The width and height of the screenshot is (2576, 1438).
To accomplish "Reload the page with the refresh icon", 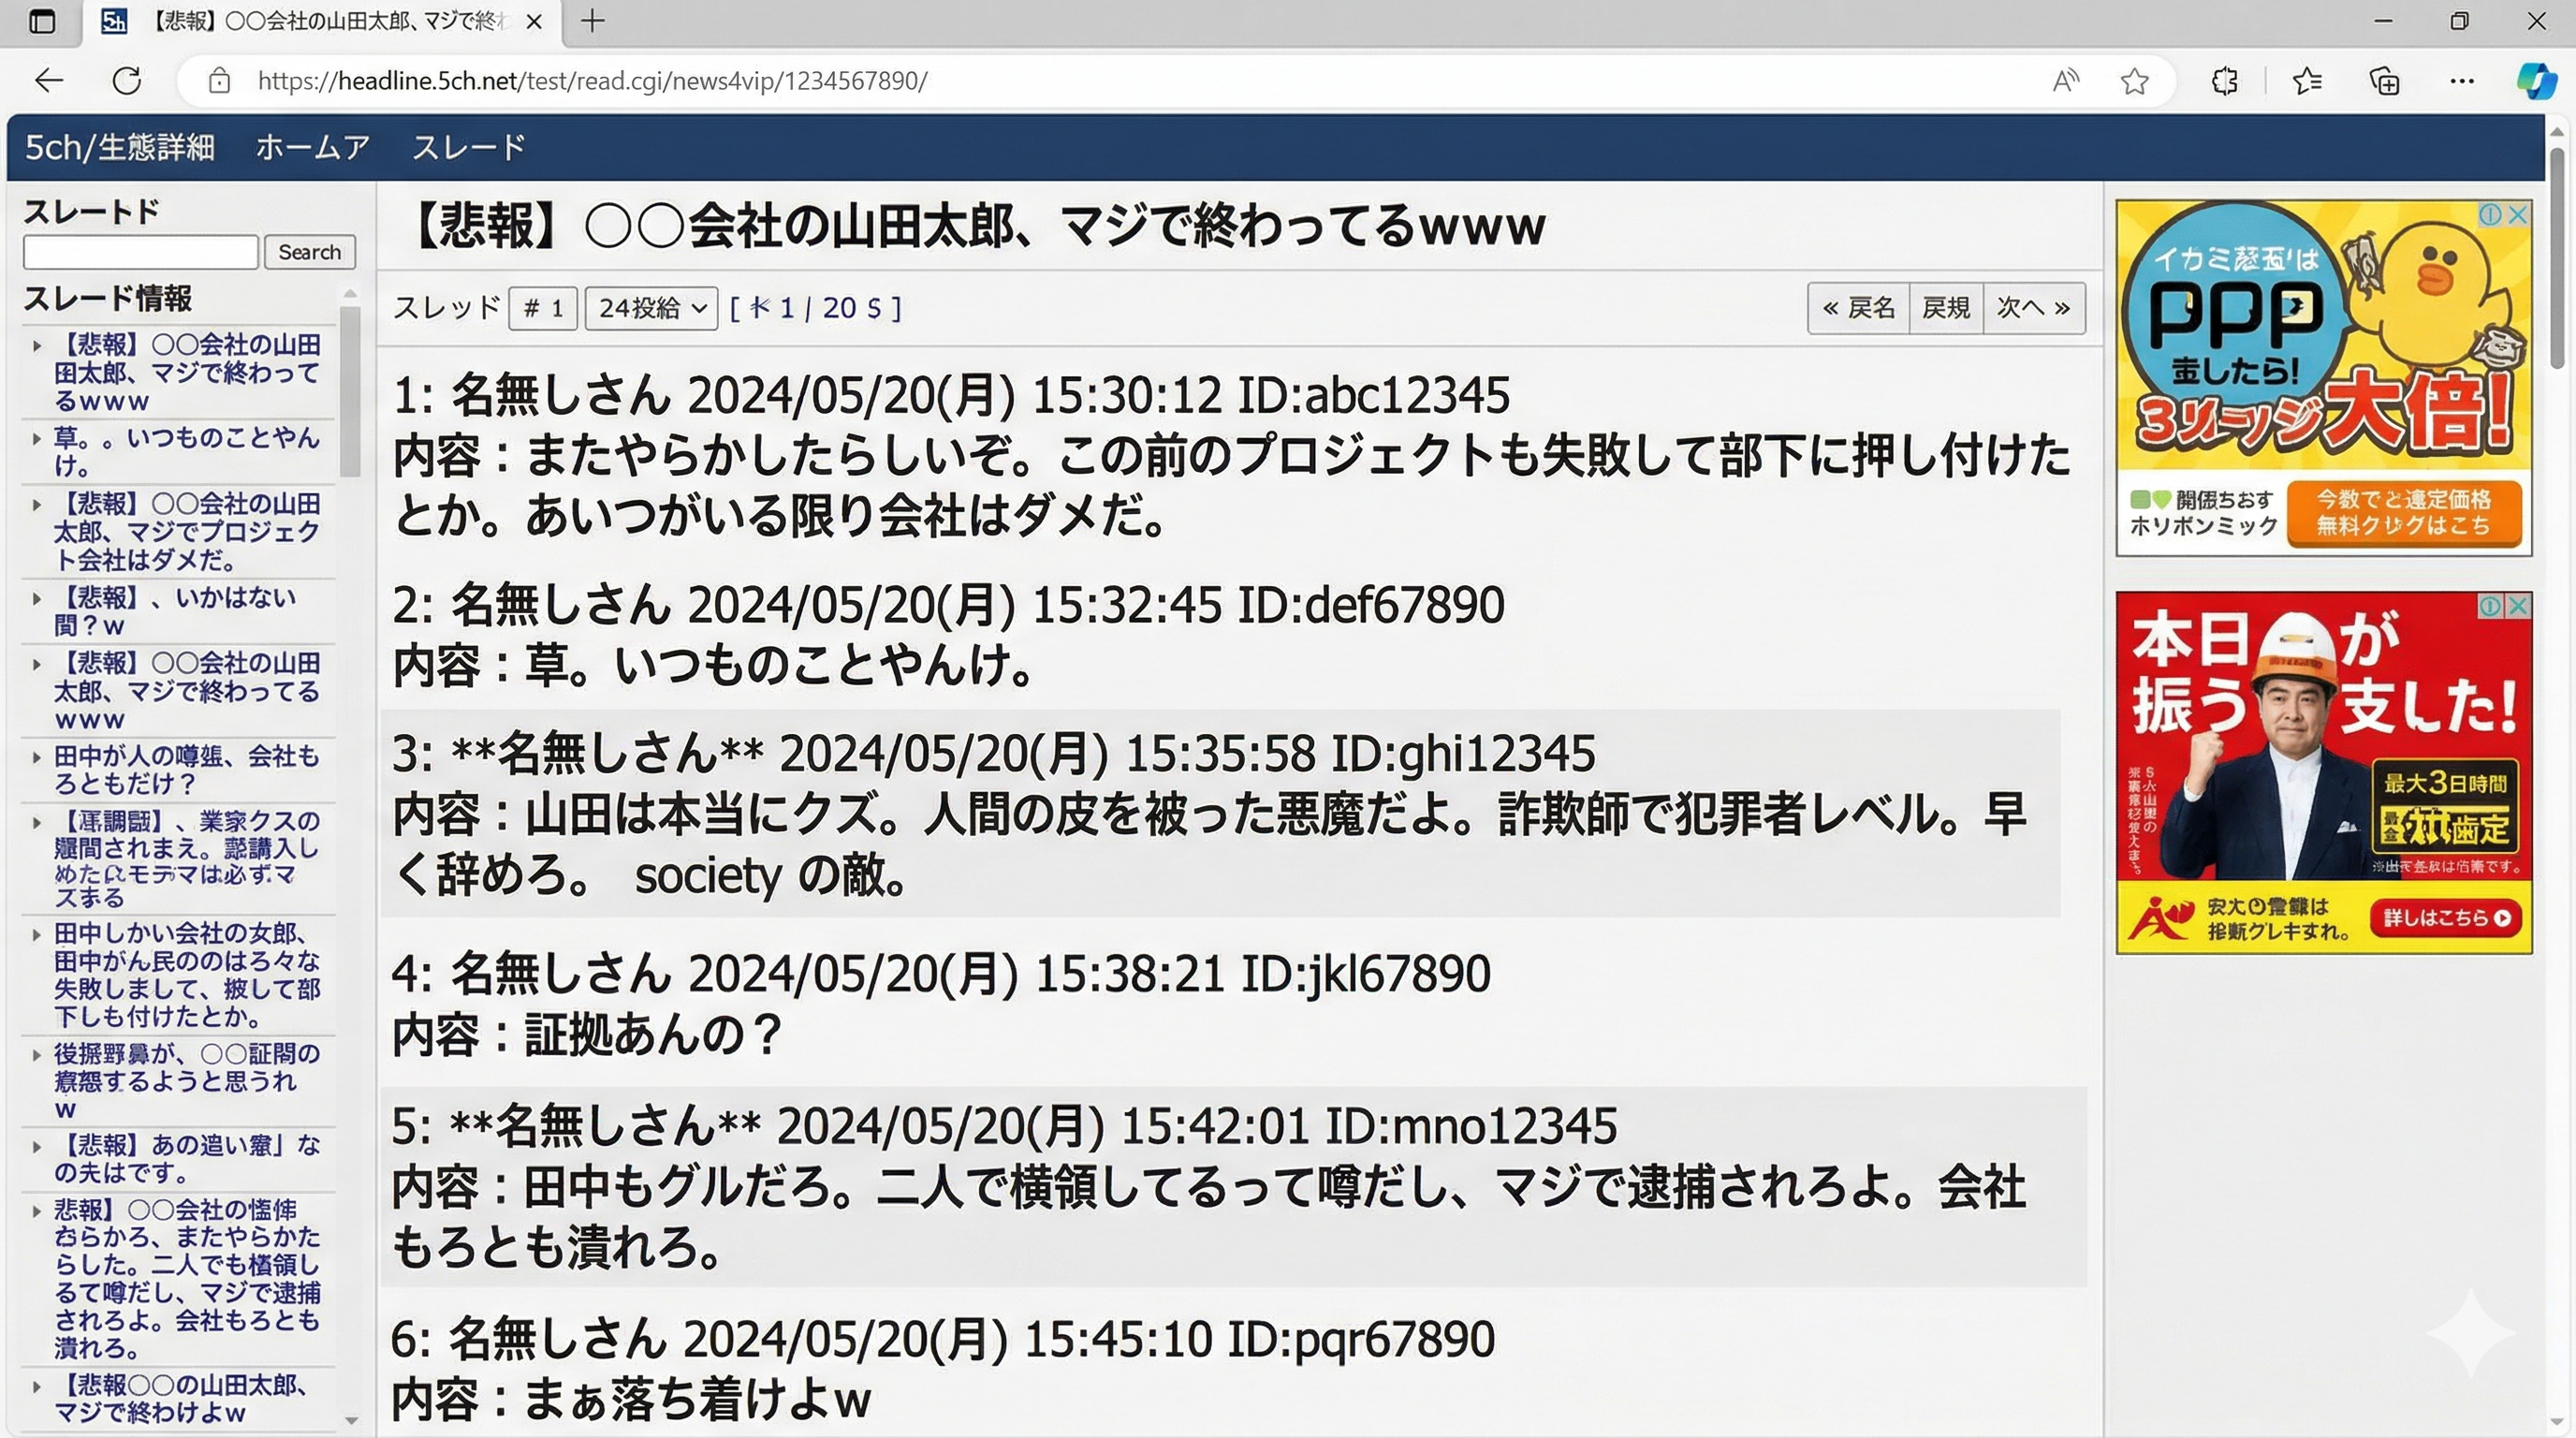I will 127,81.
